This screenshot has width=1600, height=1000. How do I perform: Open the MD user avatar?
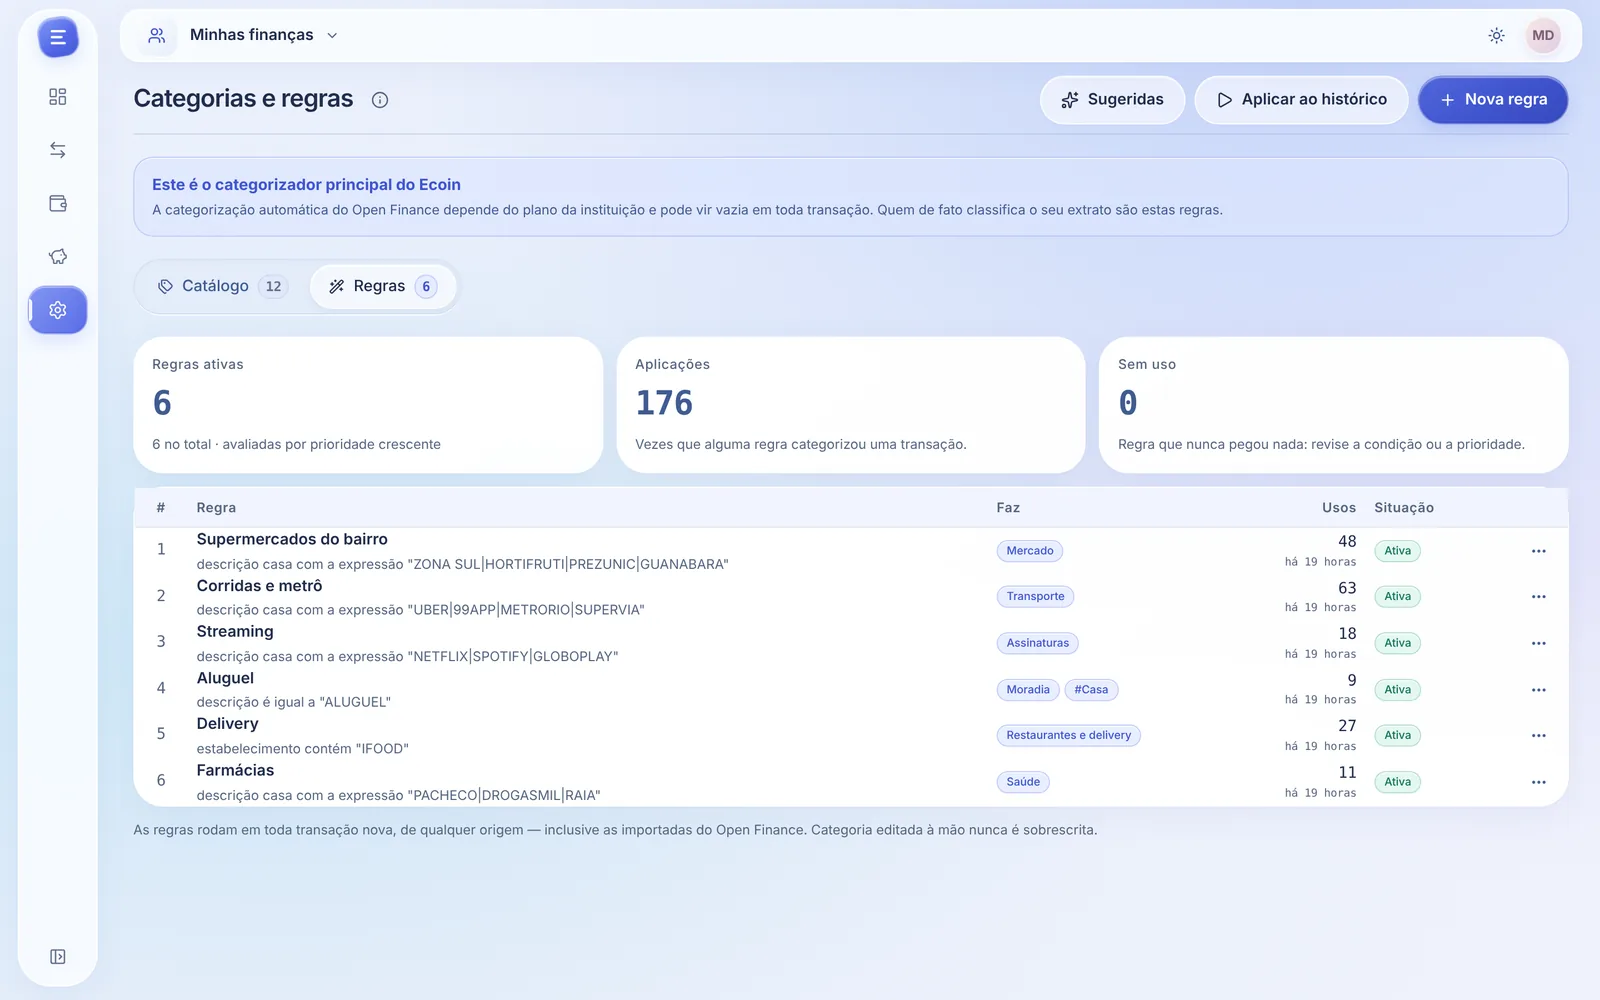[x=1543, y=35]
